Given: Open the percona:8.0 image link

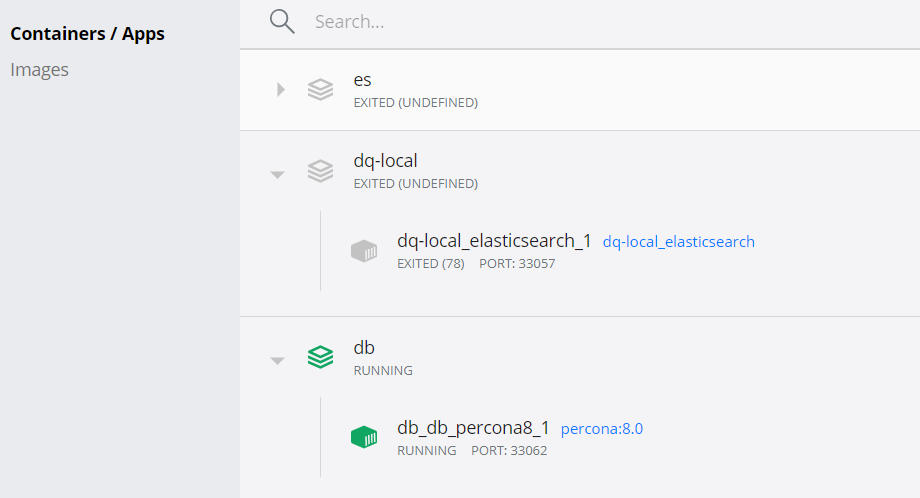Looking at the screenshot, I should click(x=601, y=429).
